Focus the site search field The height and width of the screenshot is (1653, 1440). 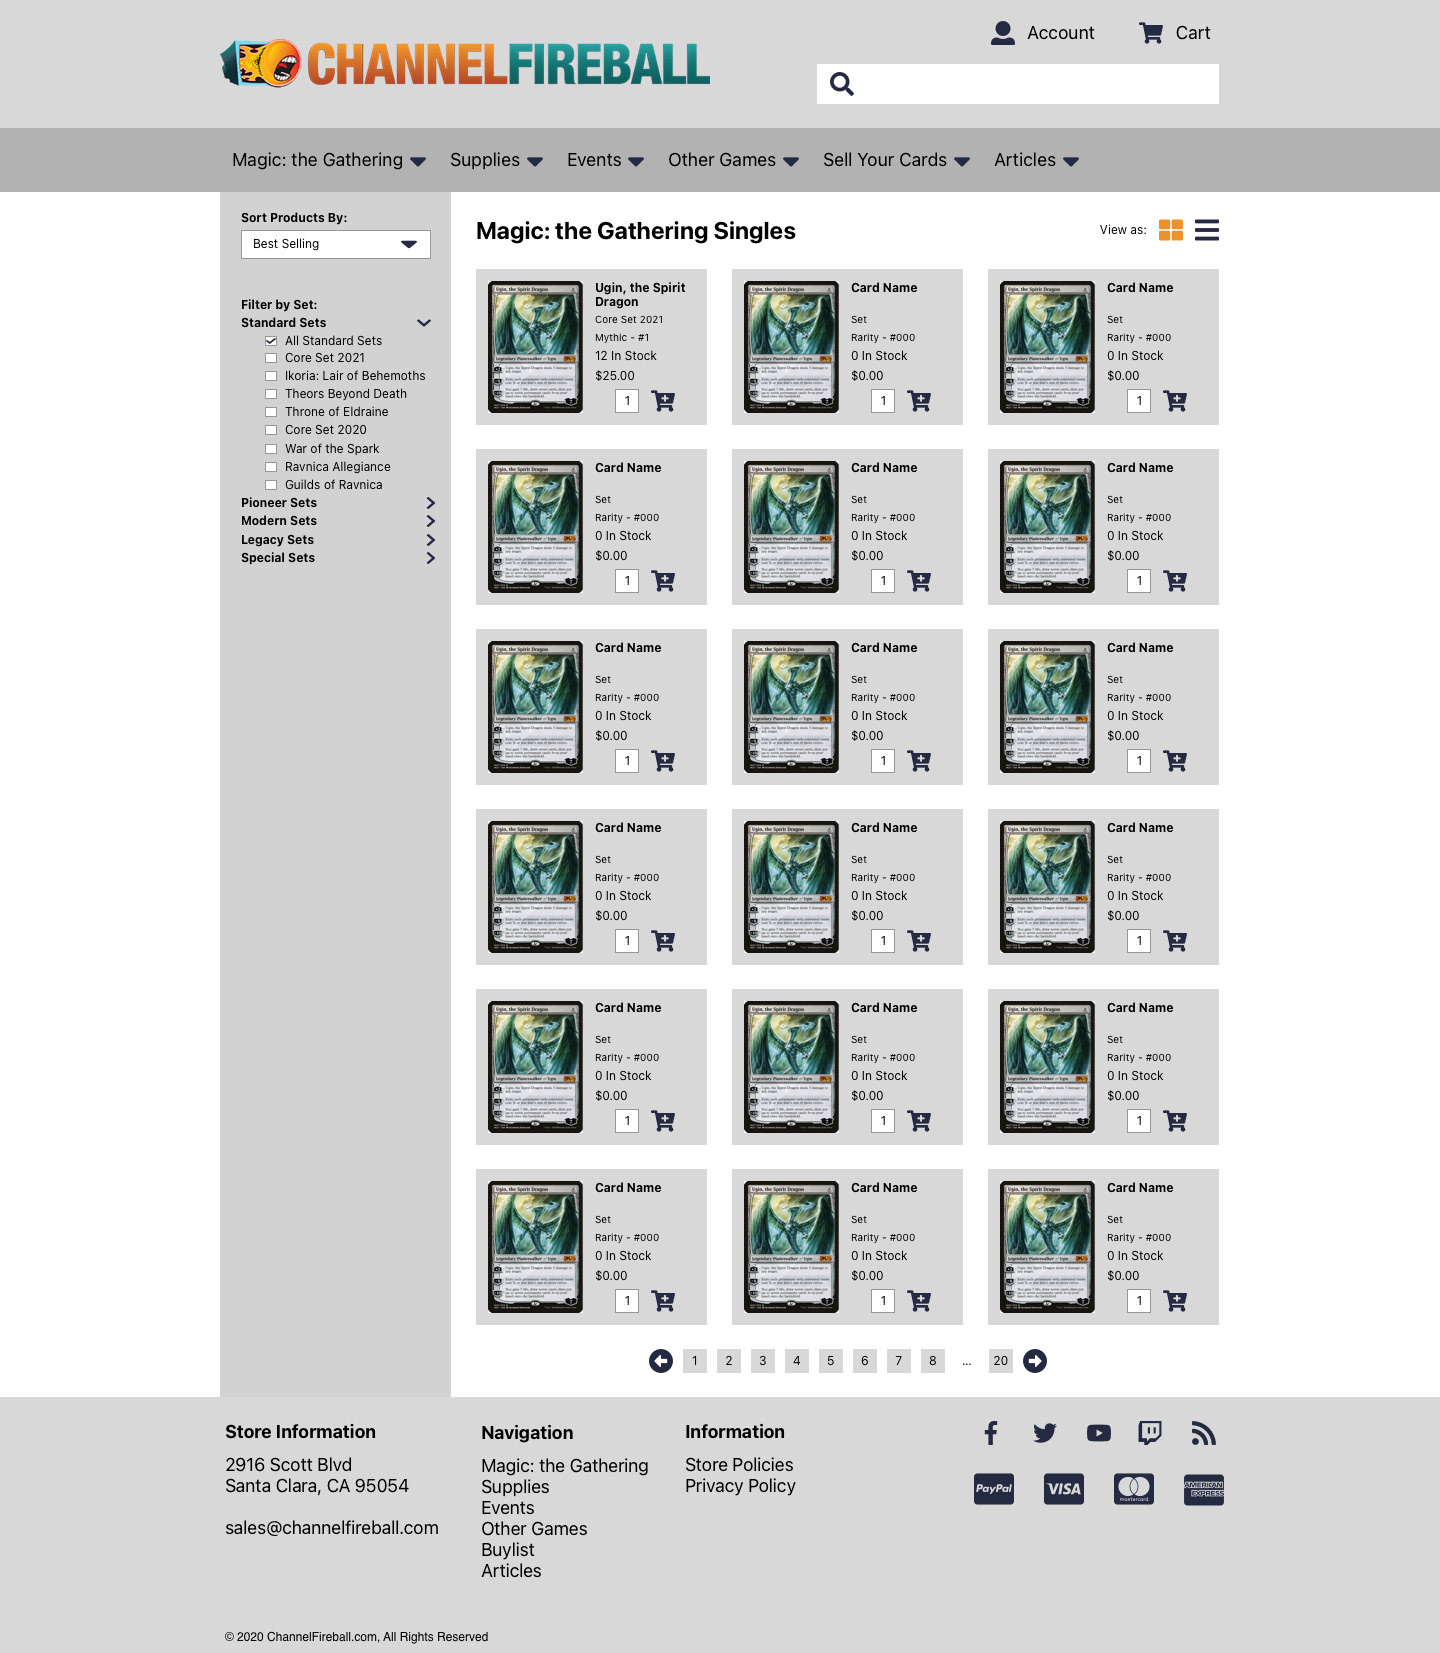click(1018, 84)
